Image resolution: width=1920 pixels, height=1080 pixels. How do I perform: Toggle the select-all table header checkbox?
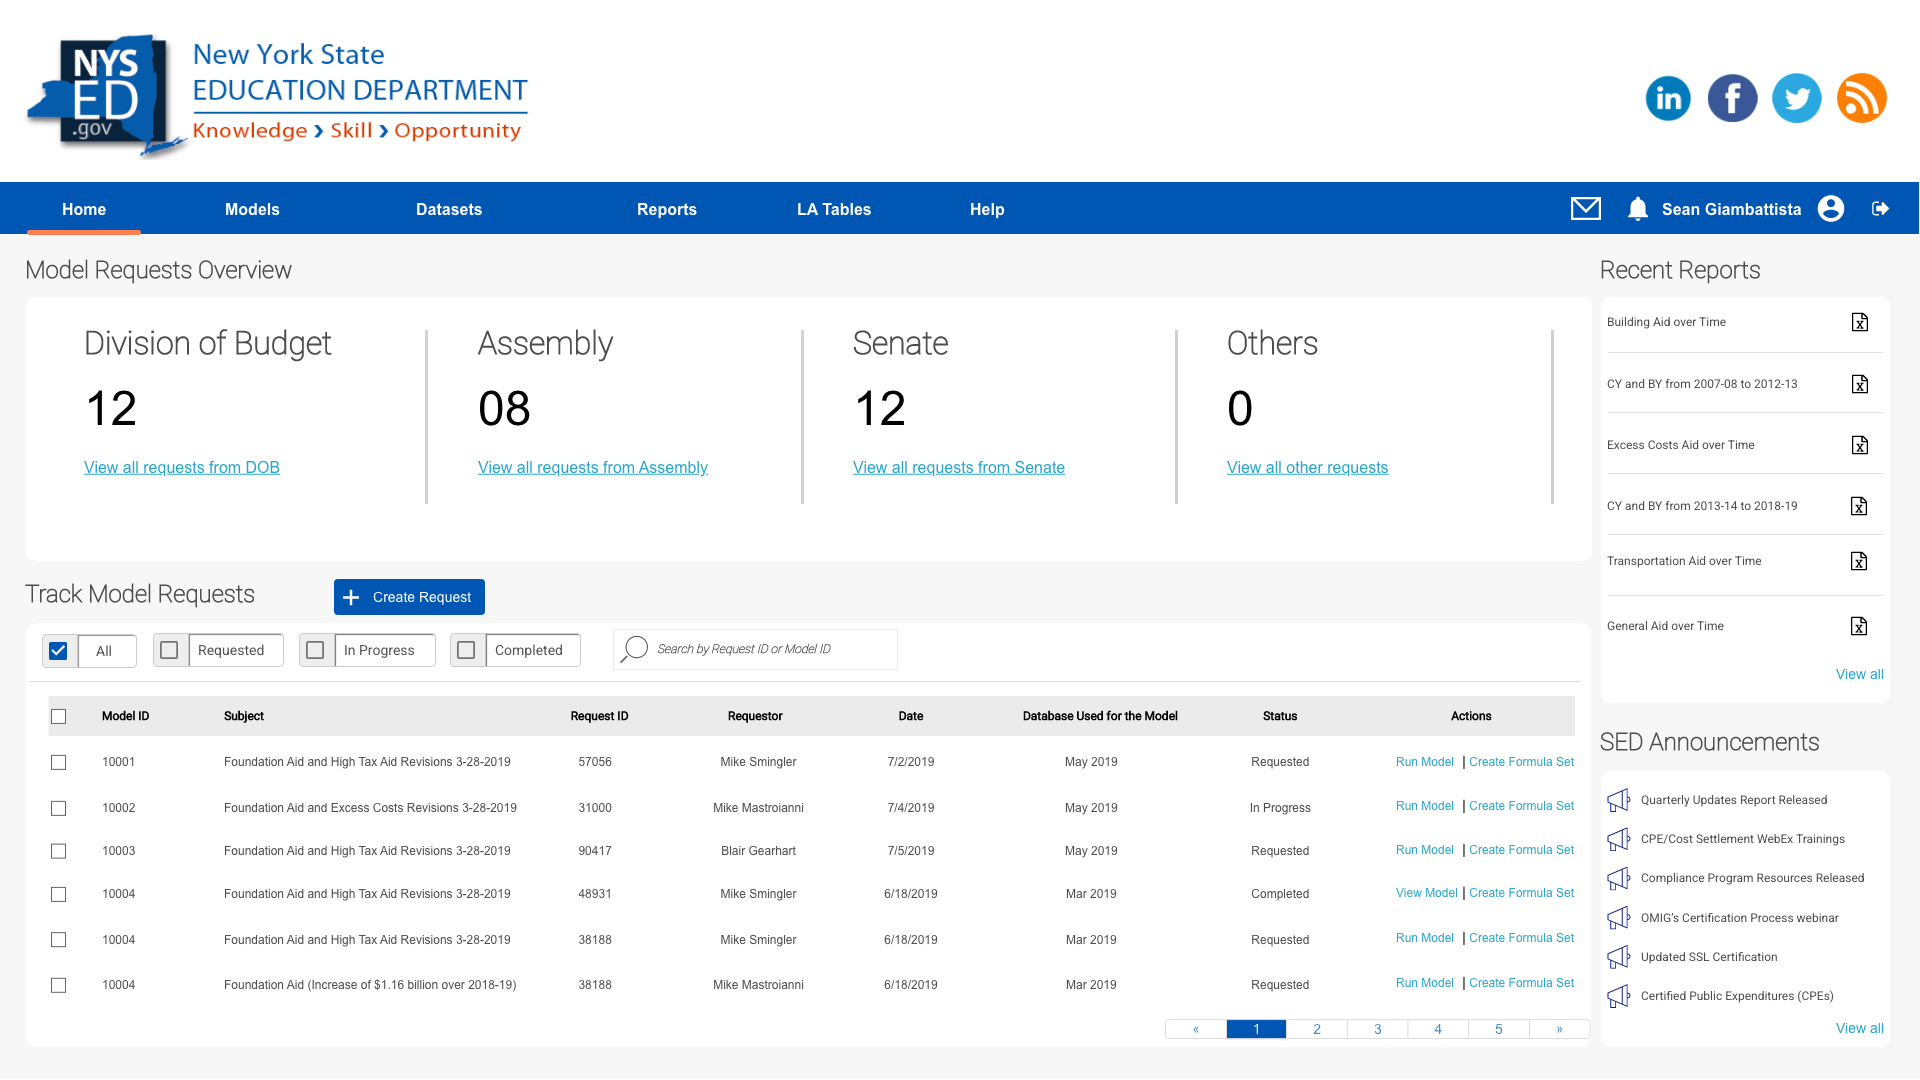click(59, 716)
